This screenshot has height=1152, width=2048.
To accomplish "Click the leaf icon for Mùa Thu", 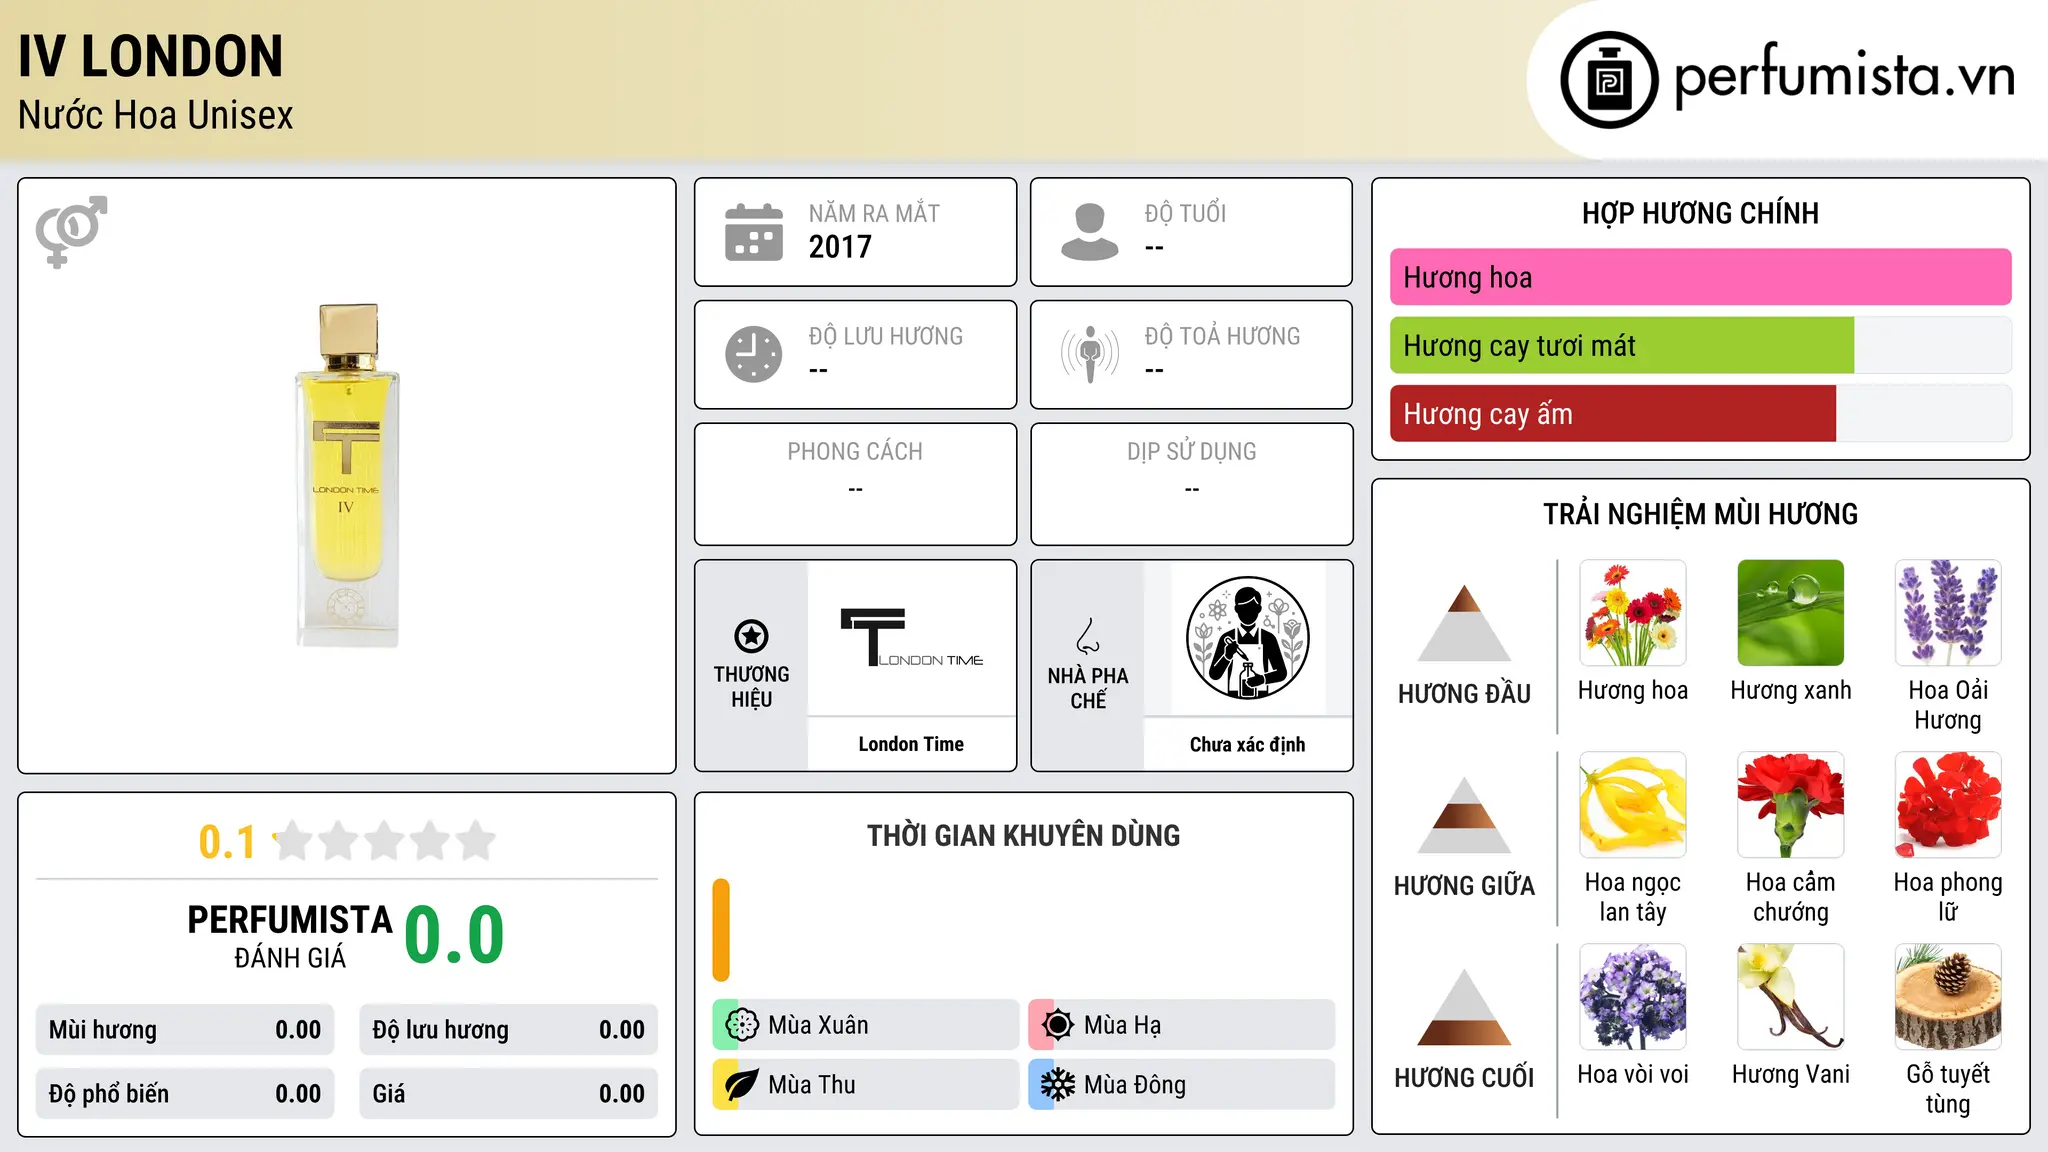I will (742, 1084).
